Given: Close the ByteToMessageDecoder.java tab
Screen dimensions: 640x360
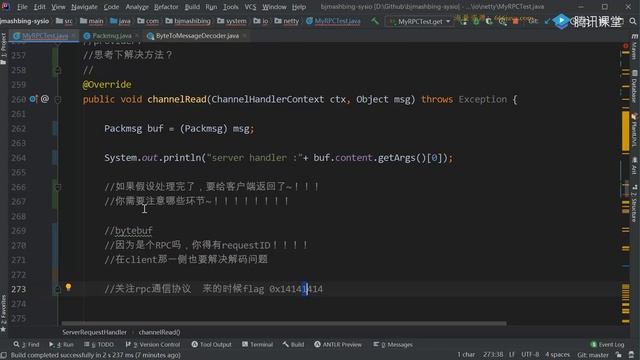Looking at the screenshot, I should [x=244, y=36].
